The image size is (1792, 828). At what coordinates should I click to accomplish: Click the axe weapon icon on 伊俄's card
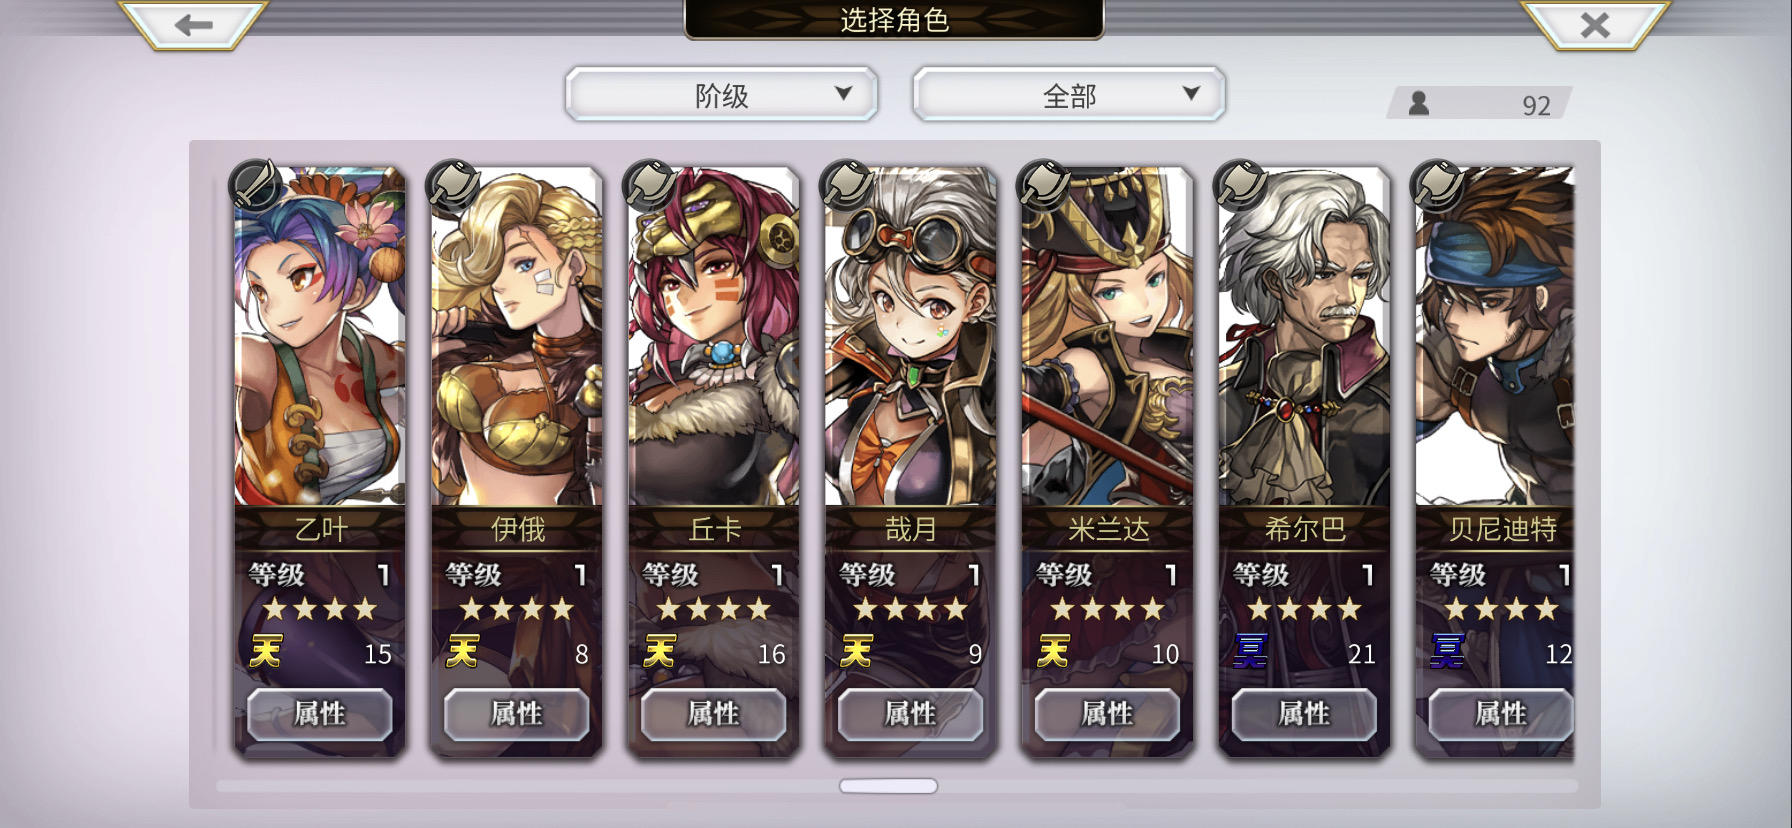[451, 185]
